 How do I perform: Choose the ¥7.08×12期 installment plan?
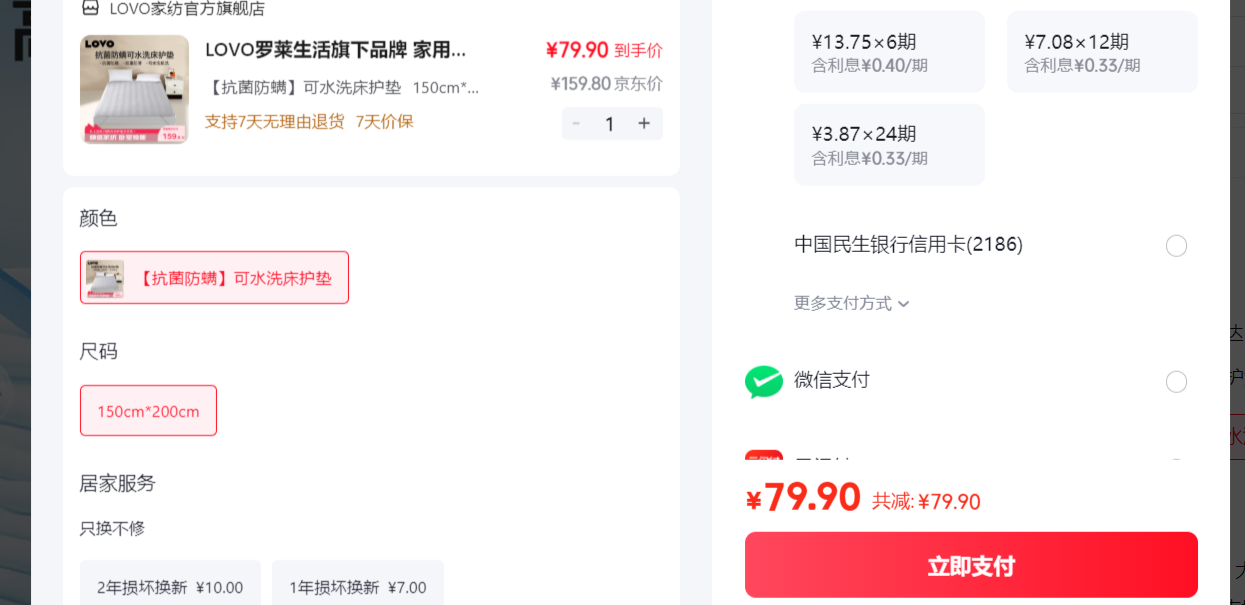tap(1102, 52)
